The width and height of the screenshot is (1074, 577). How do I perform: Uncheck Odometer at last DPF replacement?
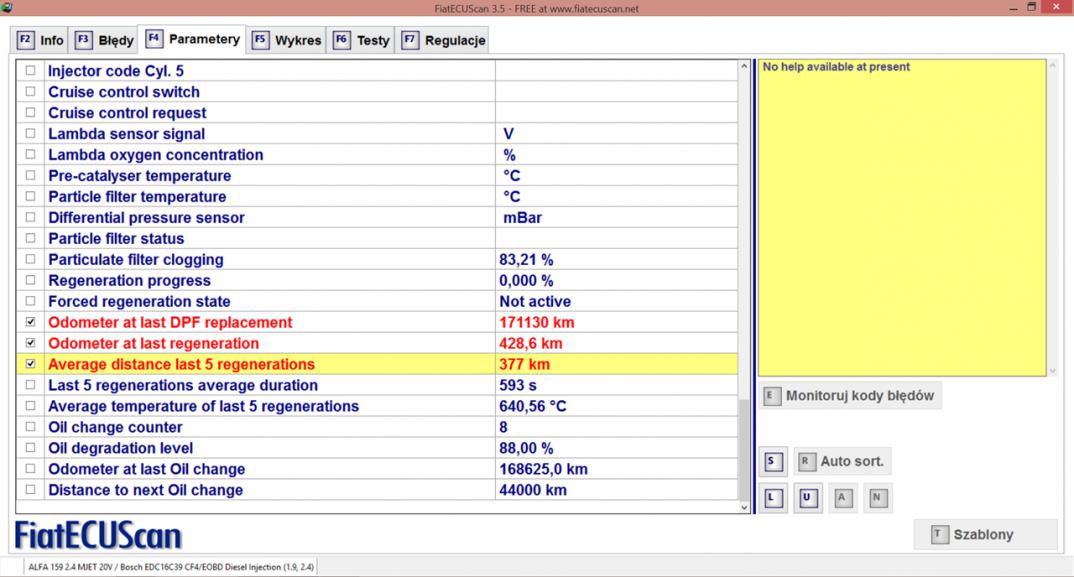coord(30,323)
